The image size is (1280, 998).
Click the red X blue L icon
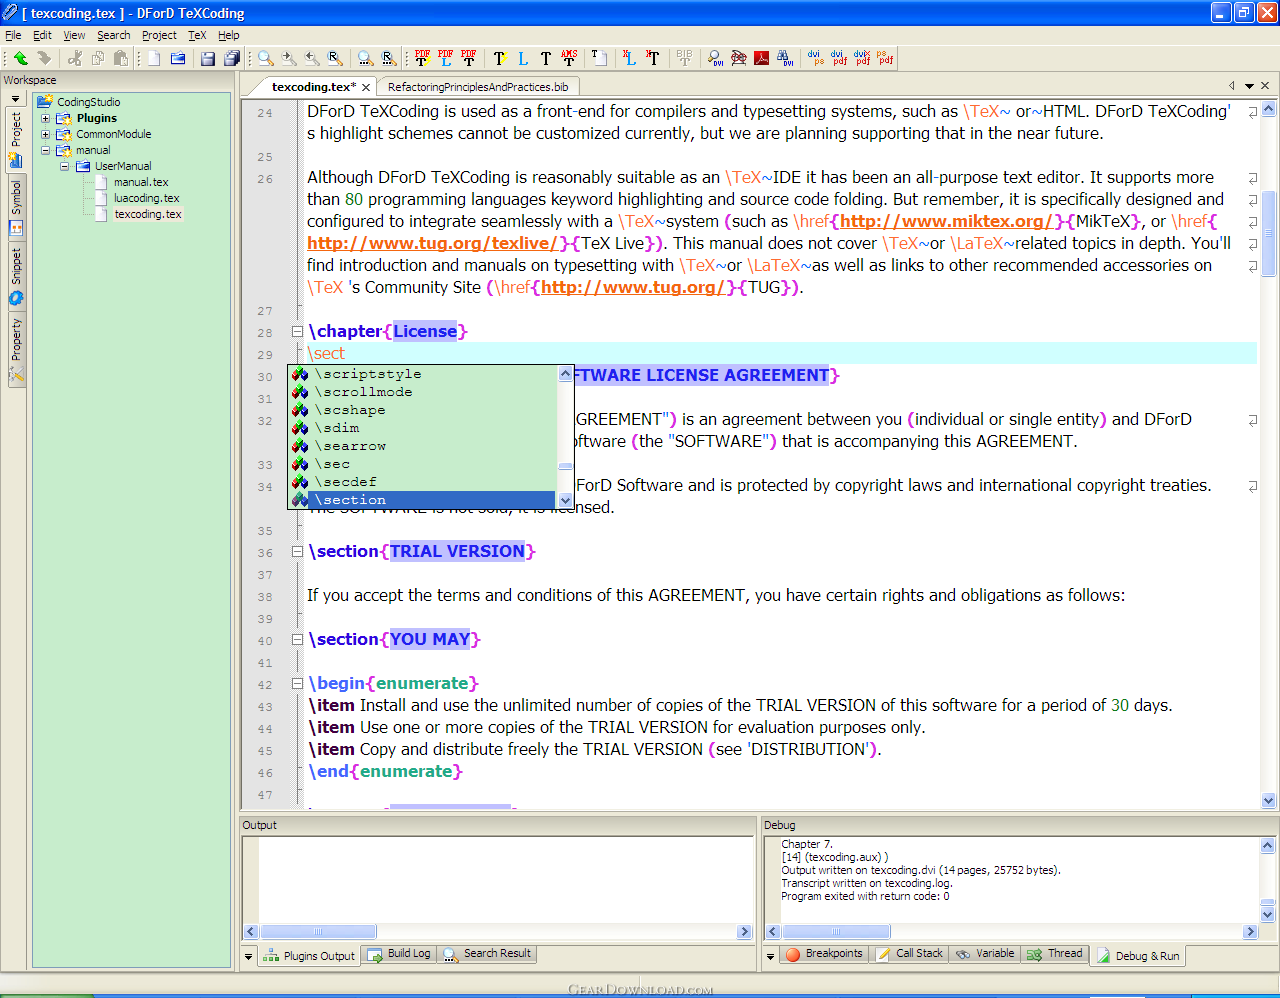pyautogui.click(x=629, y=58)
